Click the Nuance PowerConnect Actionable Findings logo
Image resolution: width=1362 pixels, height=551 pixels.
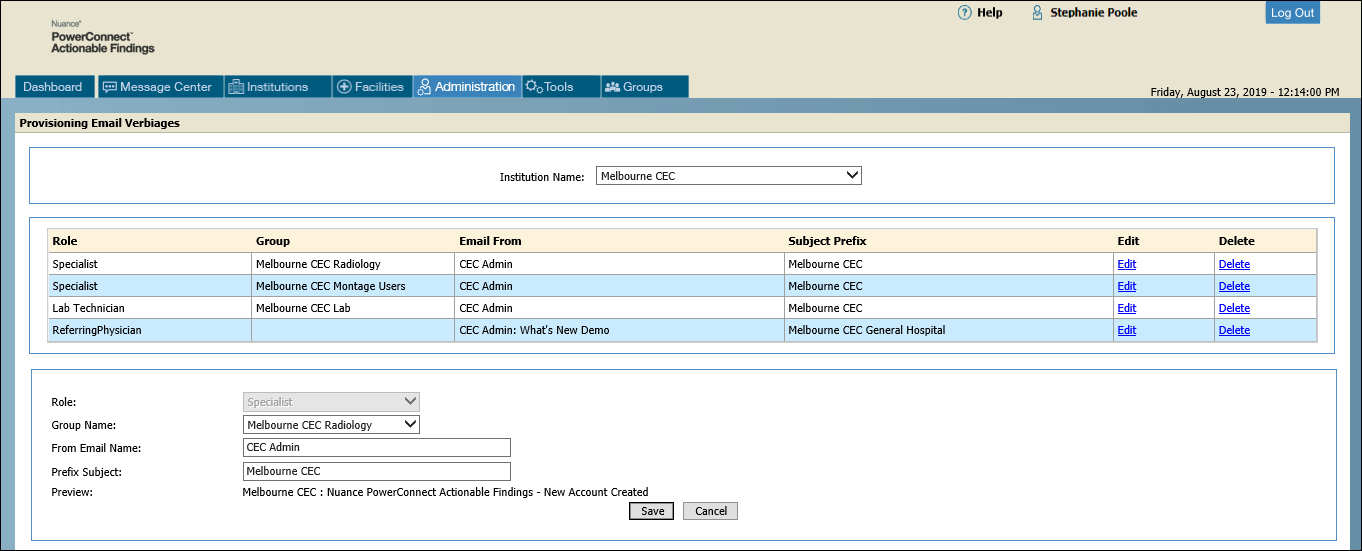pyautogui.click(x=102, y=36)
